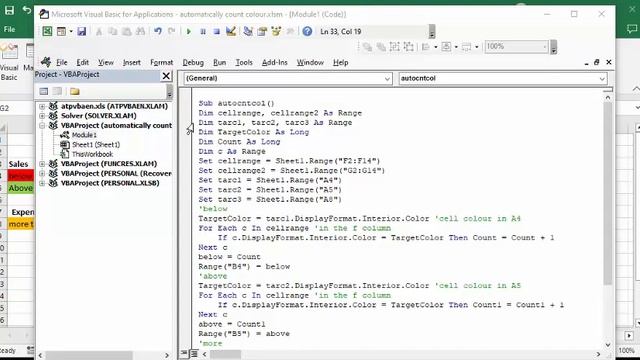Open the Add-Ins menu
The height and width of the screenshot is (360, 640).
[275, 62]
